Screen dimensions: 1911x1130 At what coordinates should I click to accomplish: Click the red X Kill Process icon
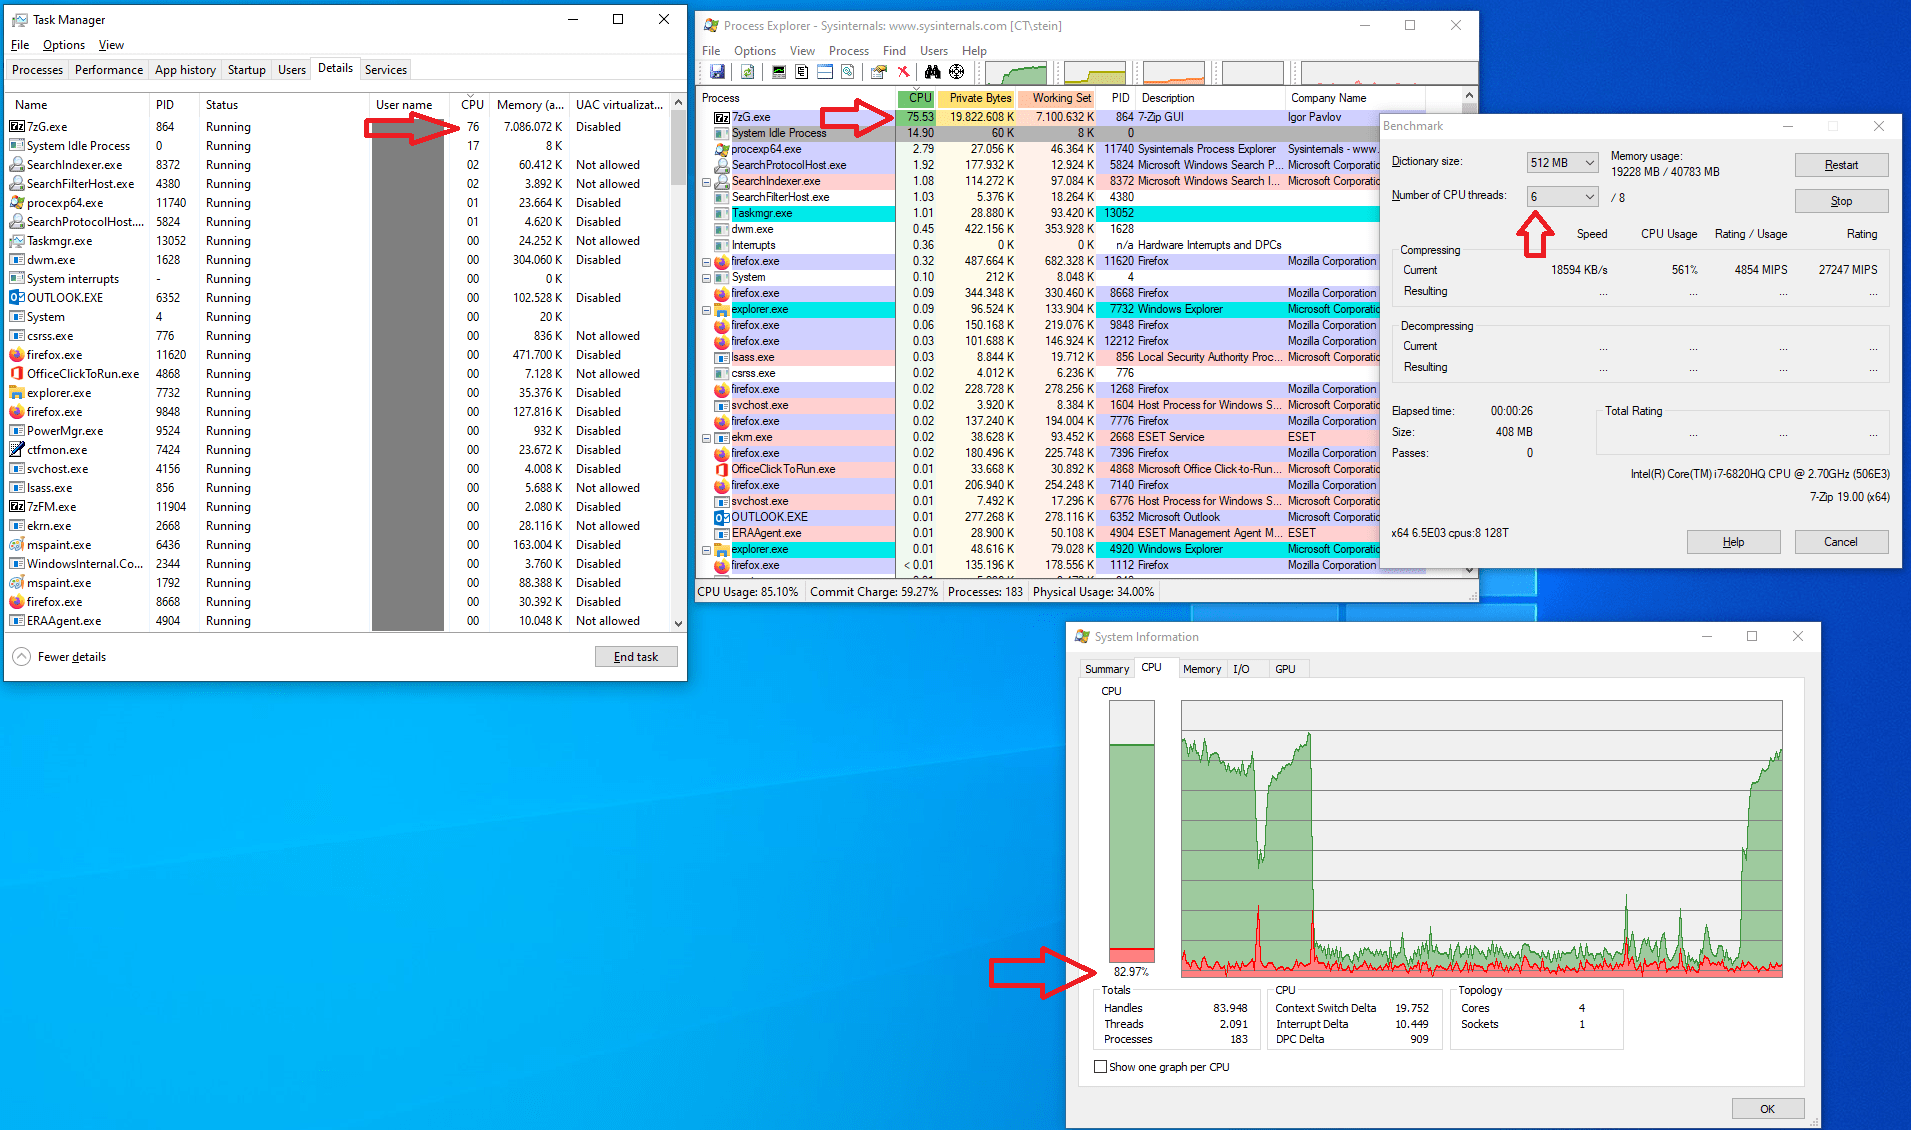(x=903, y=72)
